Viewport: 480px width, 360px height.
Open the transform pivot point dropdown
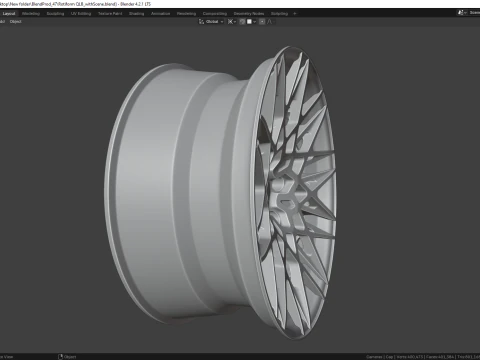[x=232, y=22]
